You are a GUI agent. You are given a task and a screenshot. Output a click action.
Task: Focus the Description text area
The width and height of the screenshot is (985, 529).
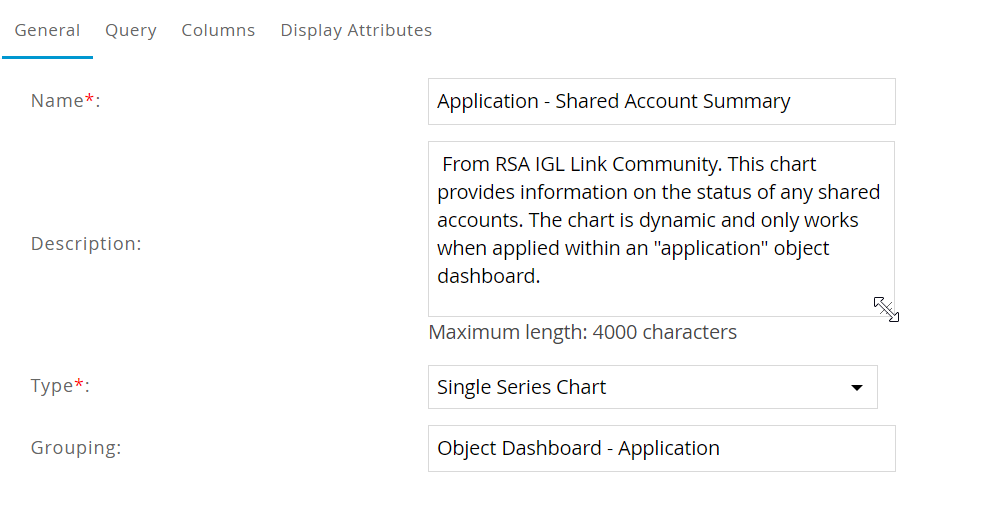(x=661, y=229)
